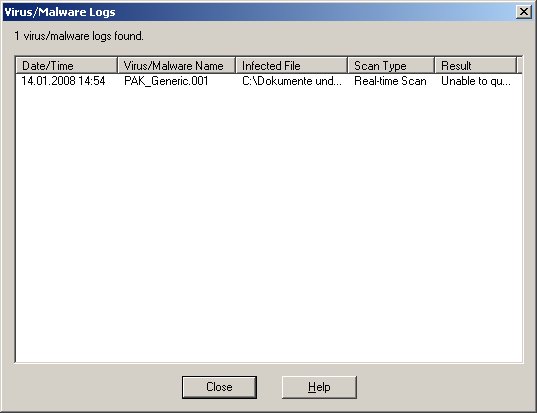
Task: Click the '1 virus/malware logs found' label
Action: point(79,36)
